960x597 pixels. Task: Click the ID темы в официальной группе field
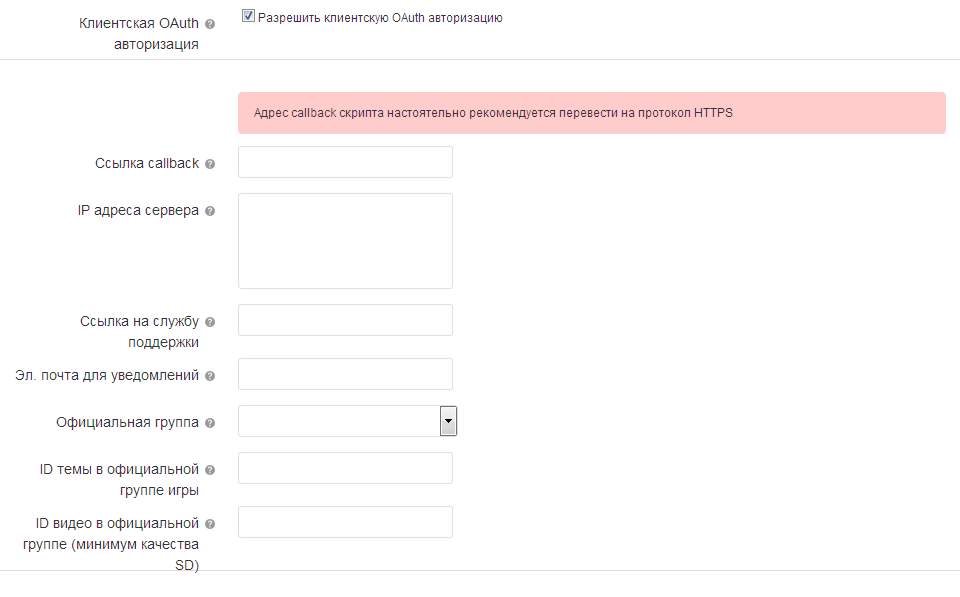(x=345, y=468)
